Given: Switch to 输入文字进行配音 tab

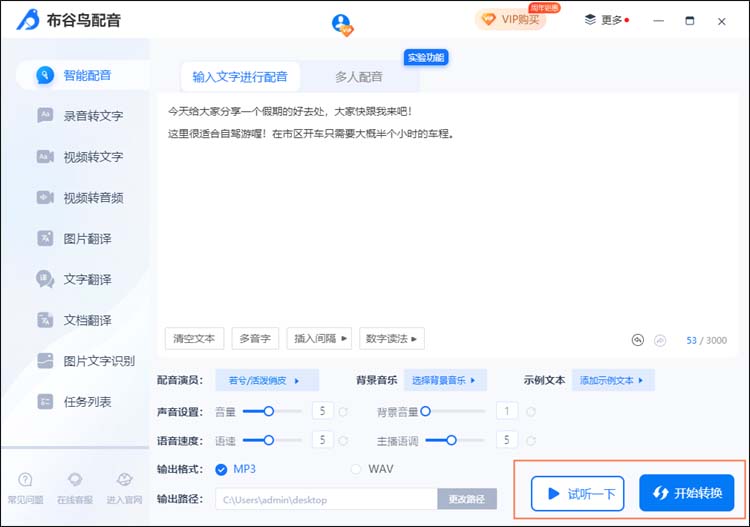Looking at the screenshot, I should (x=240, y=77).
